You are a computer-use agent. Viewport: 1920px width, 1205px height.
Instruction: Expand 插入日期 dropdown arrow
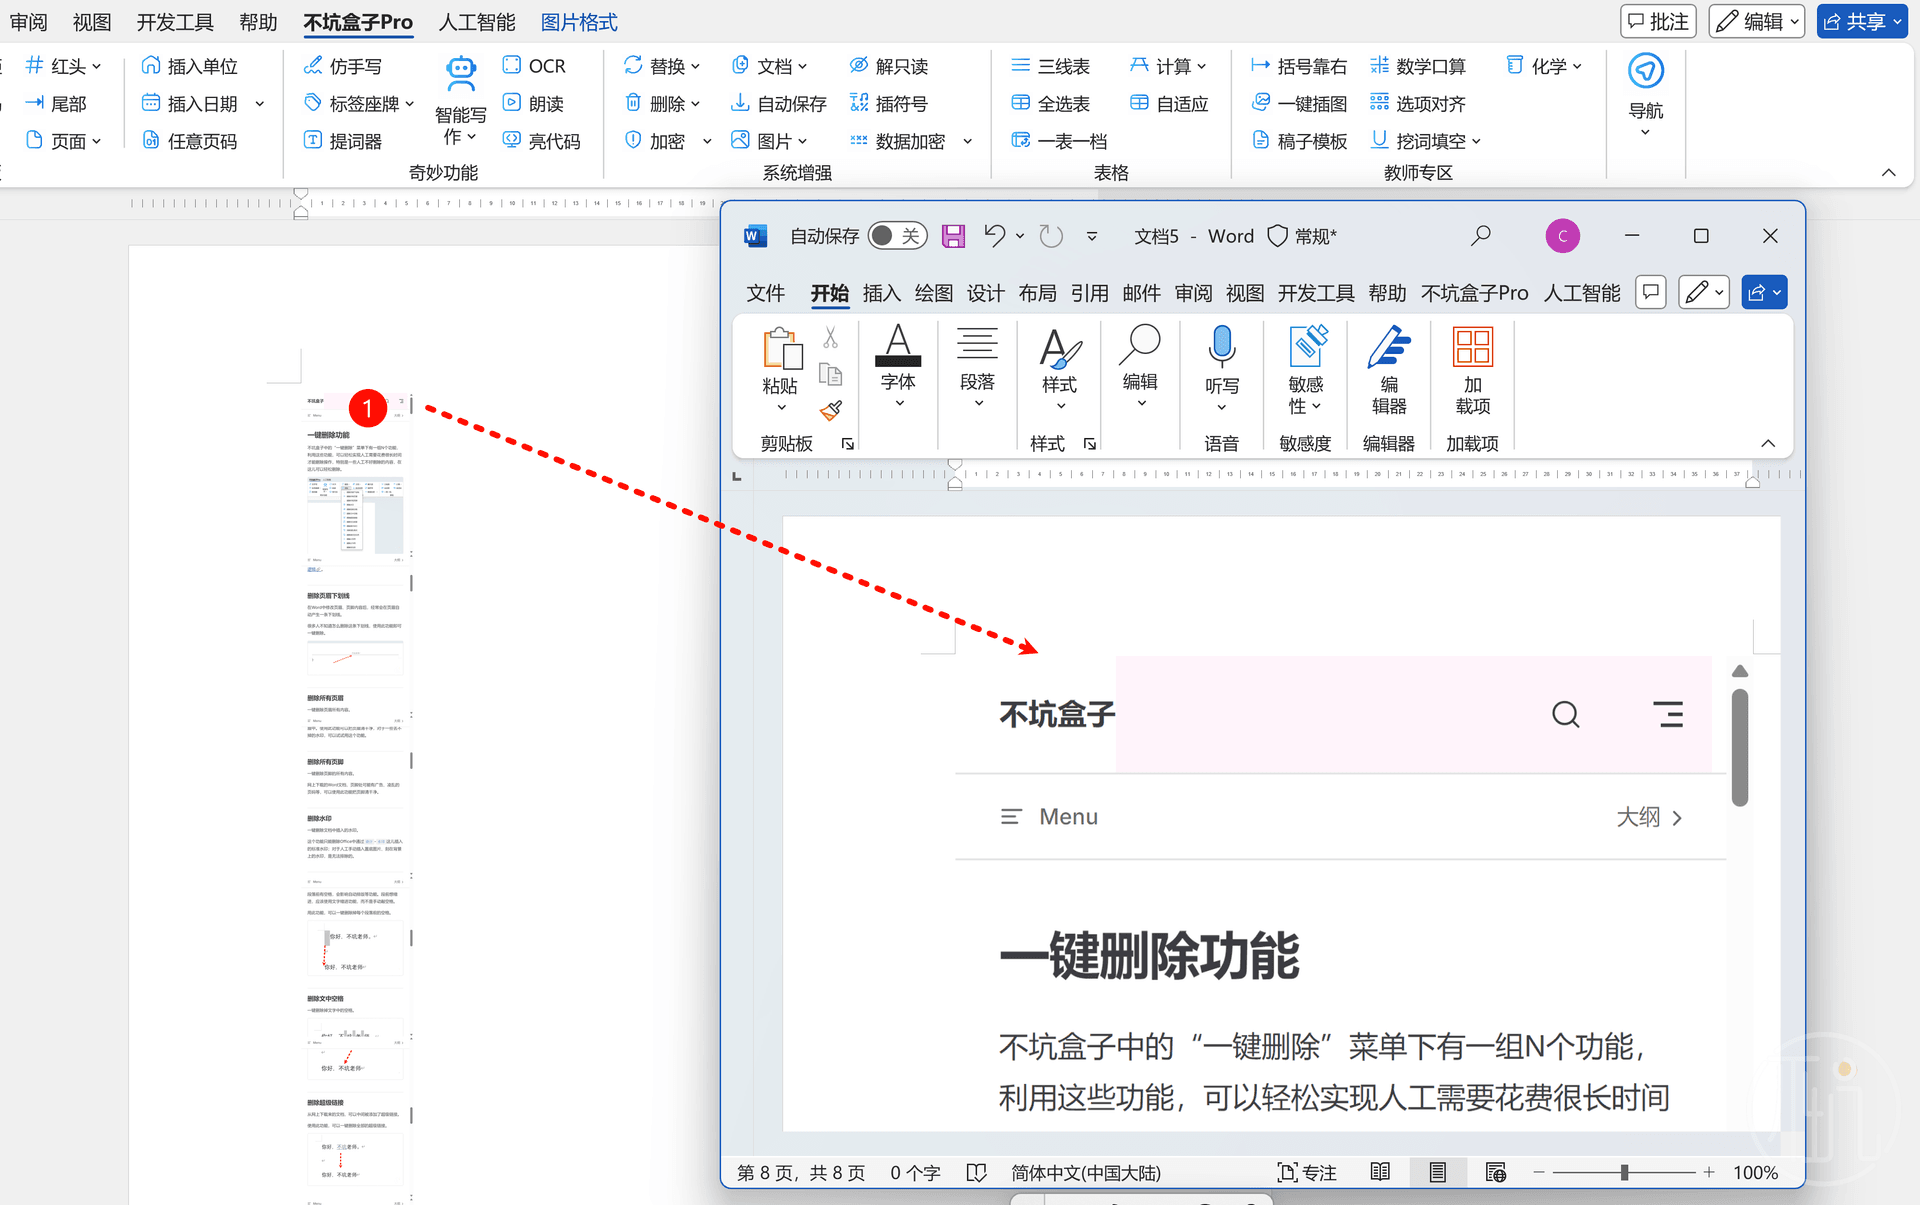[x=260, y=103]
